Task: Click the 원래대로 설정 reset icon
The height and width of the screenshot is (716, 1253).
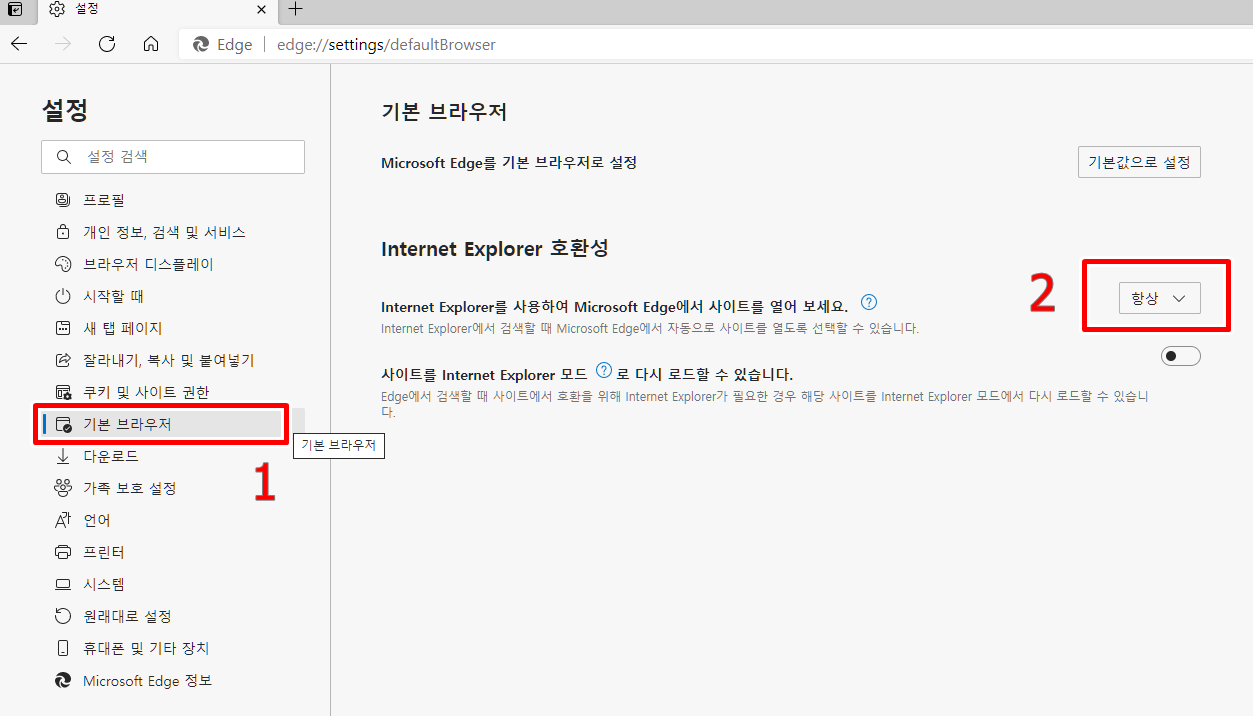Action: click(63, 616)
